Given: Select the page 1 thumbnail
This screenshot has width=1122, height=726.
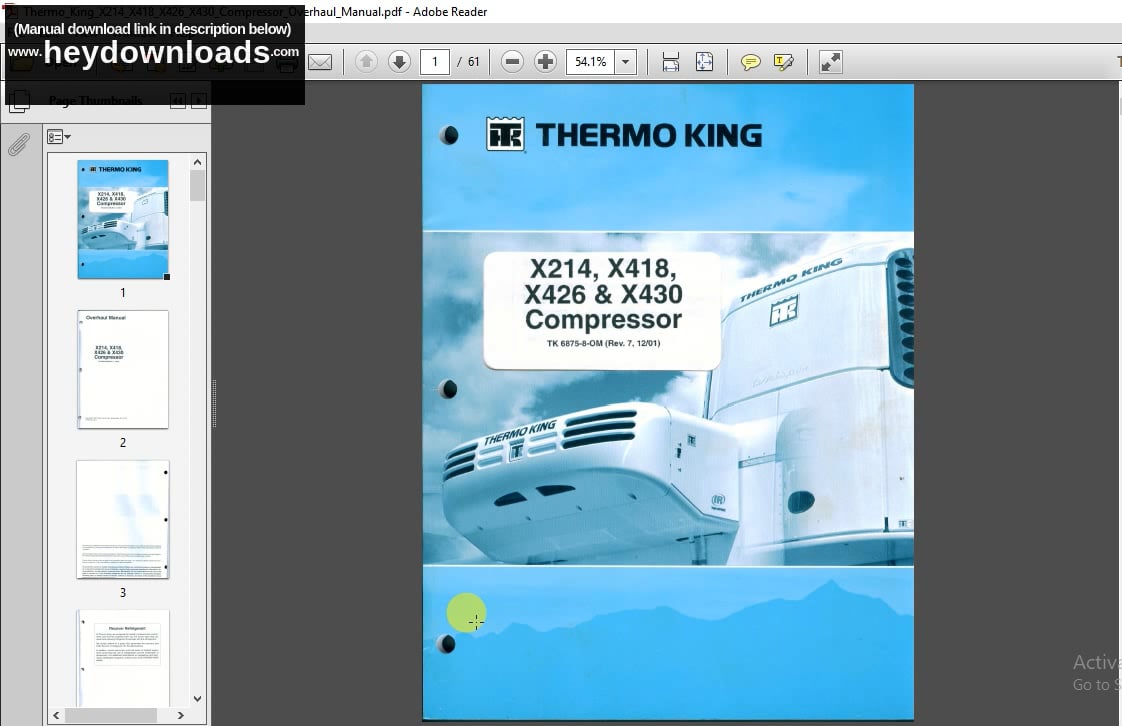Looking at the screenshot, I should click(x=123, y=219).
